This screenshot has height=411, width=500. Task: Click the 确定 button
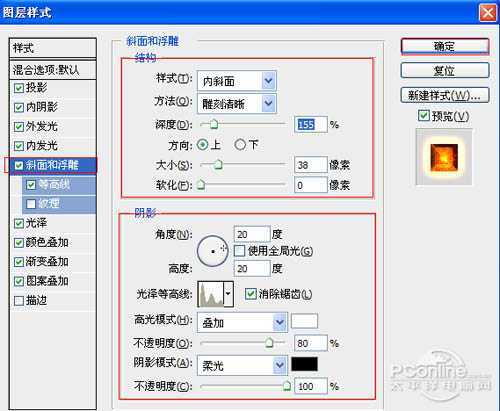(x=445, y=46)
